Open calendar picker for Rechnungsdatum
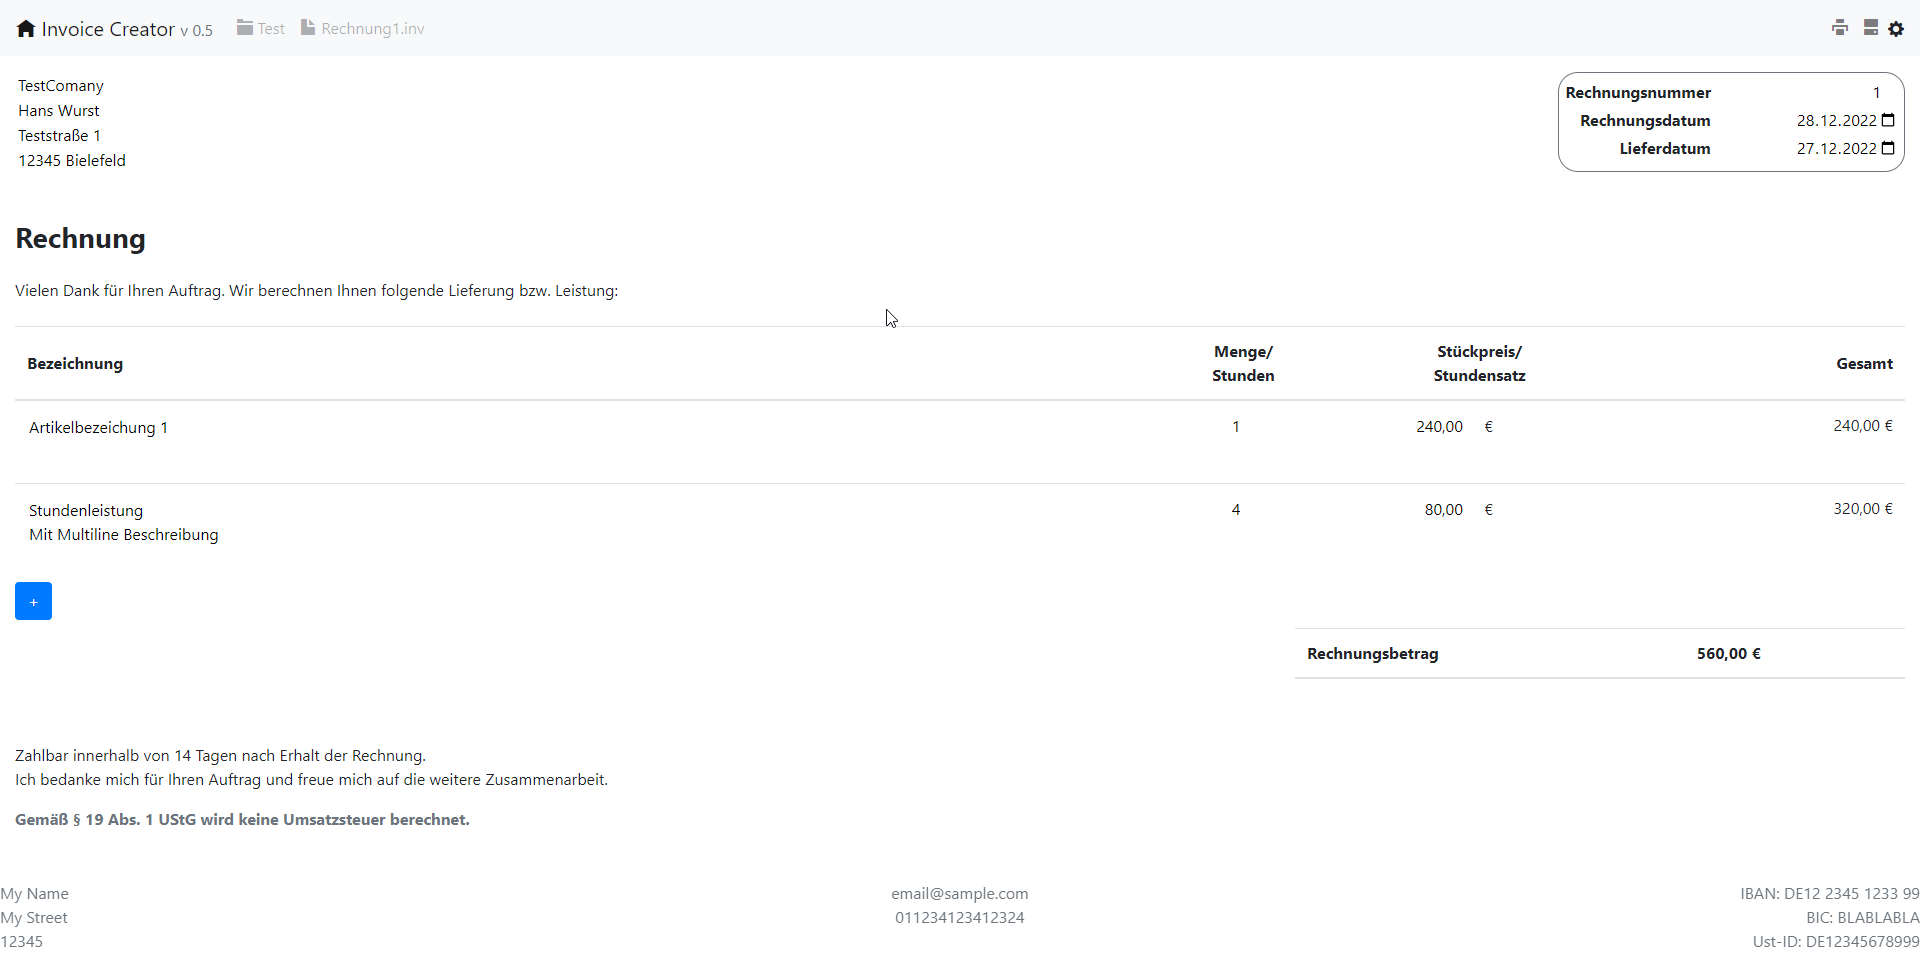Viewport: 1920px width, 969px height. click(1888, 120)
